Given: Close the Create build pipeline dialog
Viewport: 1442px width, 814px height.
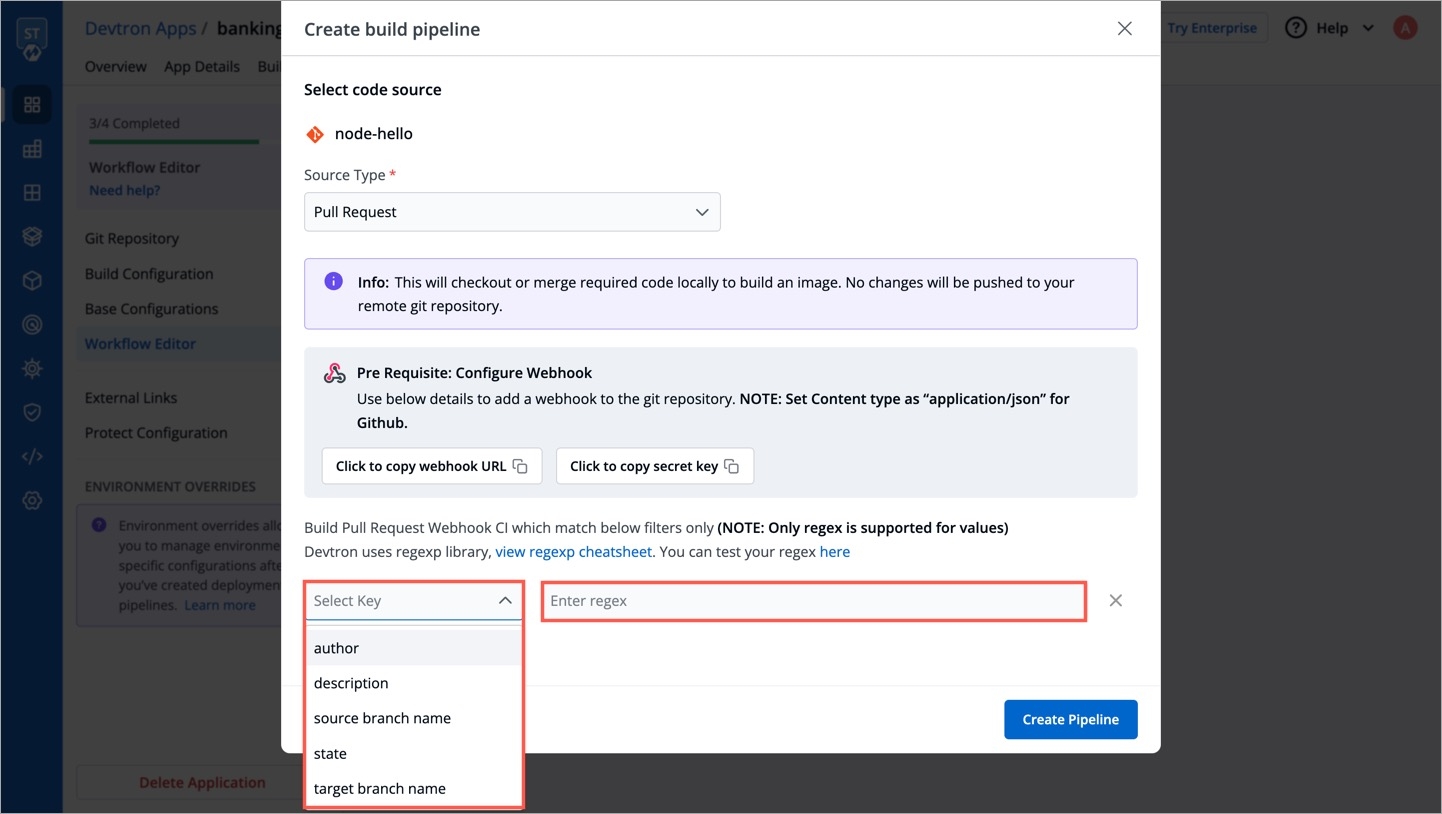Looking at the screenshot, I should click(1124, 29).
